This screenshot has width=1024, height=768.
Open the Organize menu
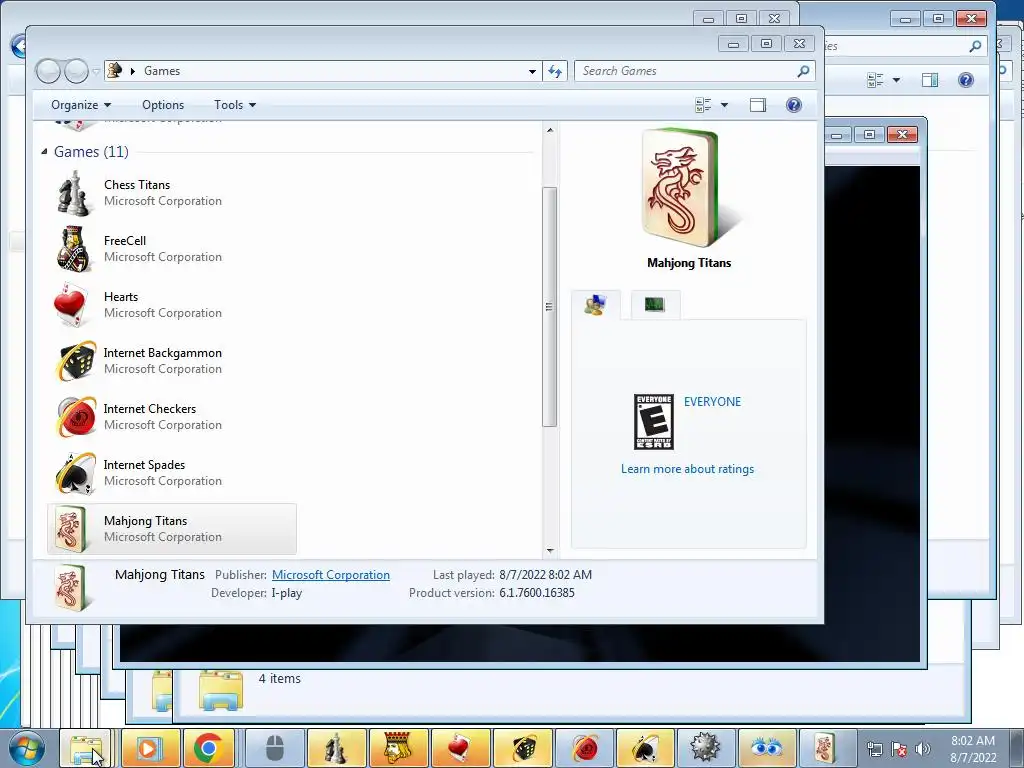[x=81, y=105]
